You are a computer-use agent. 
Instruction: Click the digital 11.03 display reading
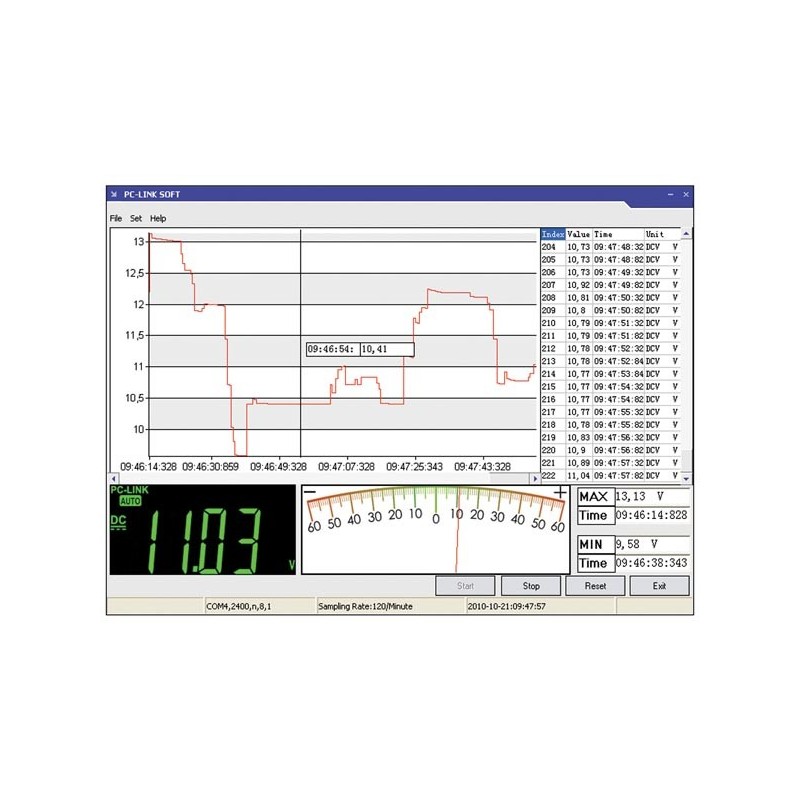pos(205,541)
